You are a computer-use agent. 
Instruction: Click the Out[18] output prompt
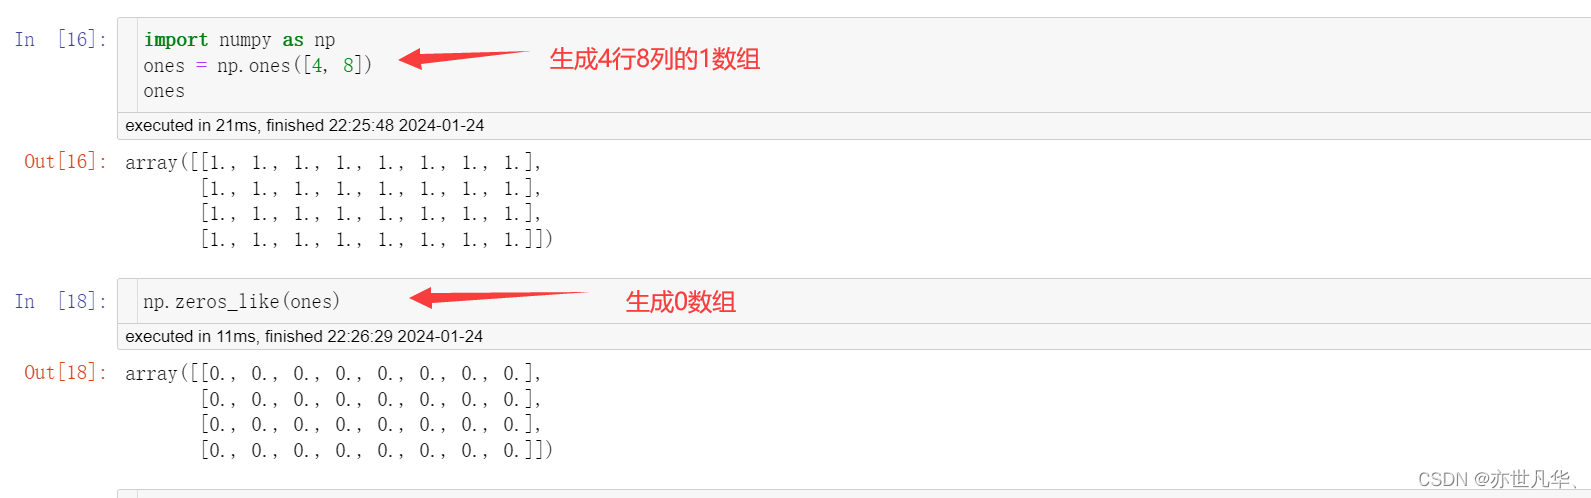tap(65, 372)
